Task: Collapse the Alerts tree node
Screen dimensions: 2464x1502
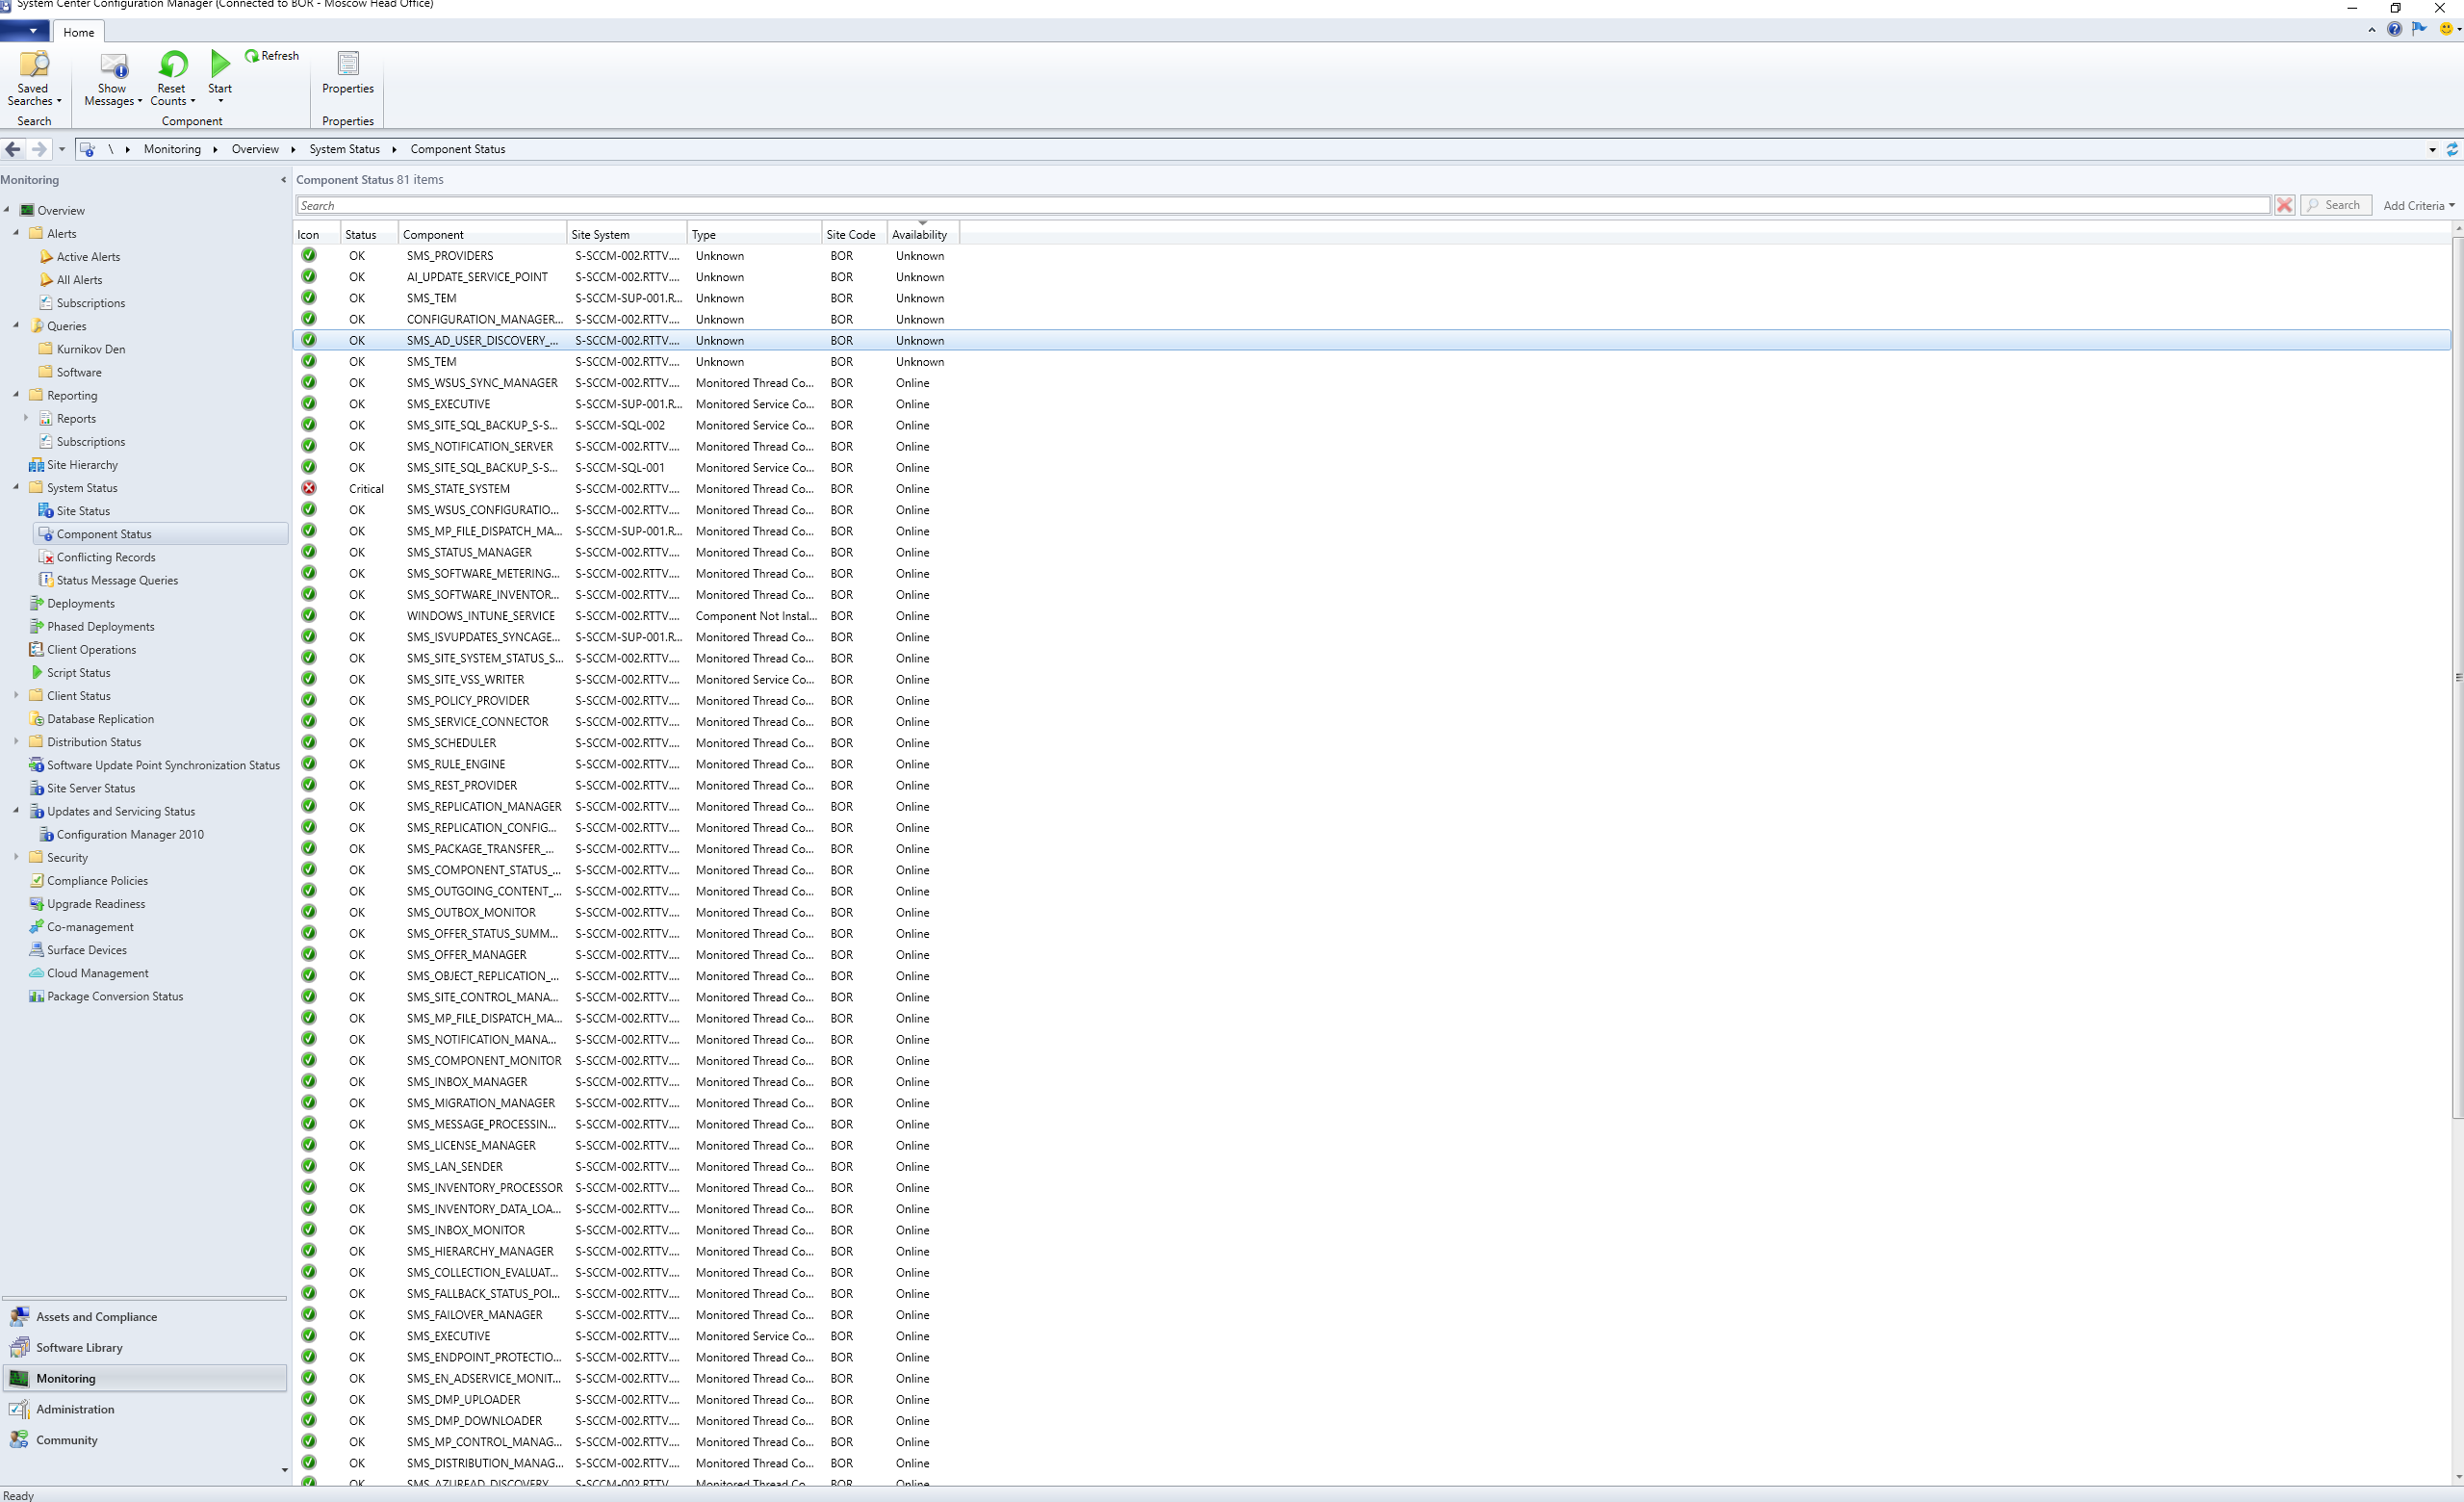Action: point(16,232)
